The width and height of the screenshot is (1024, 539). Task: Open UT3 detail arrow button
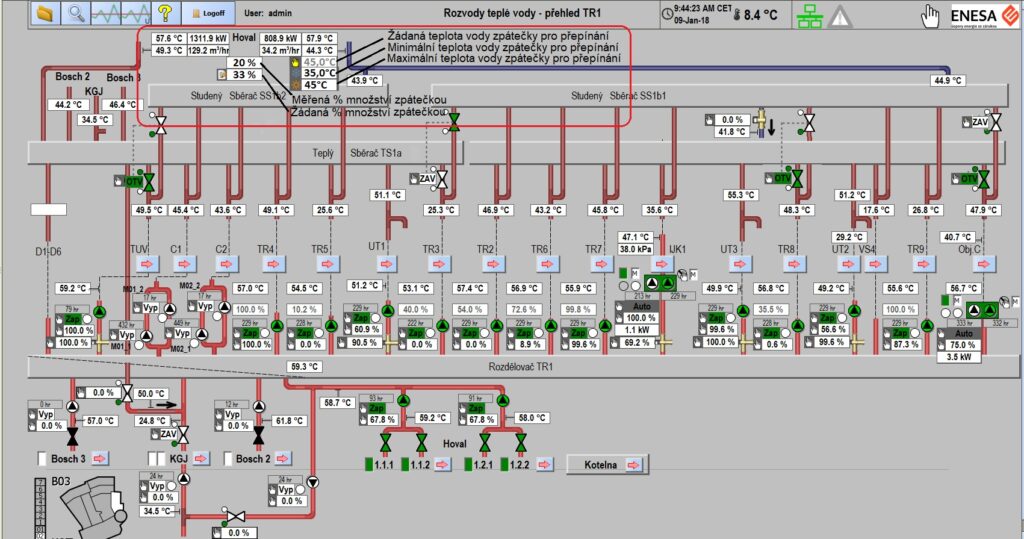739,264
